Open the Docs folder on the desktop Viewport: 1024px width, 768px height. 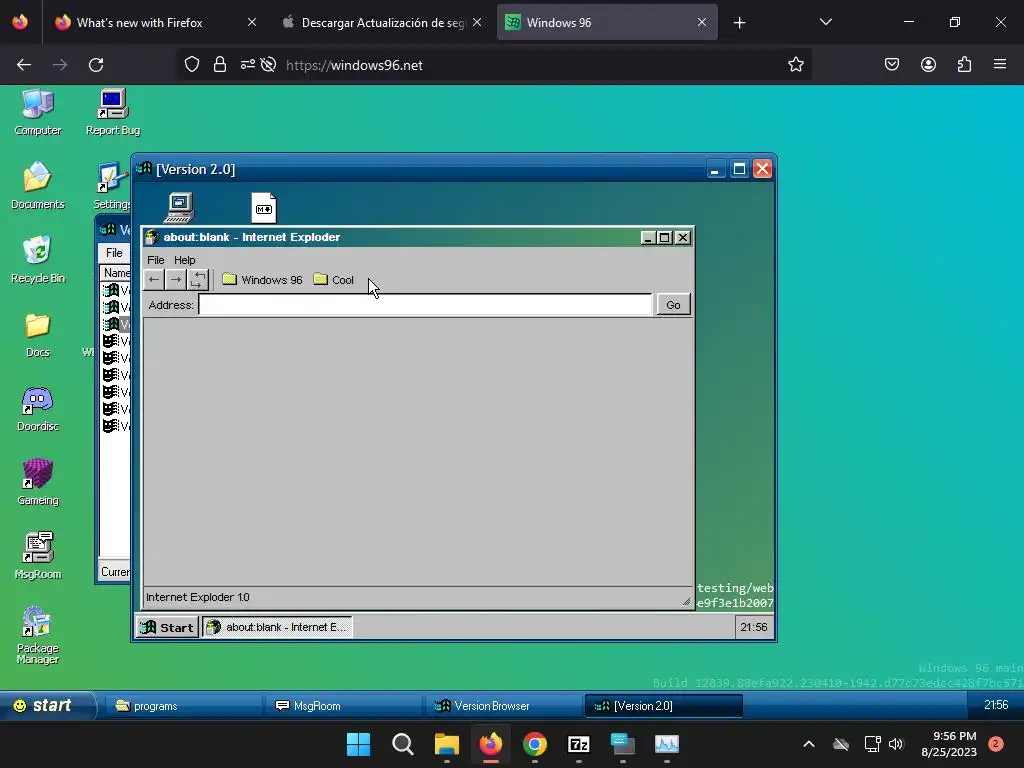pyautogui.click(x=38, y=334)
